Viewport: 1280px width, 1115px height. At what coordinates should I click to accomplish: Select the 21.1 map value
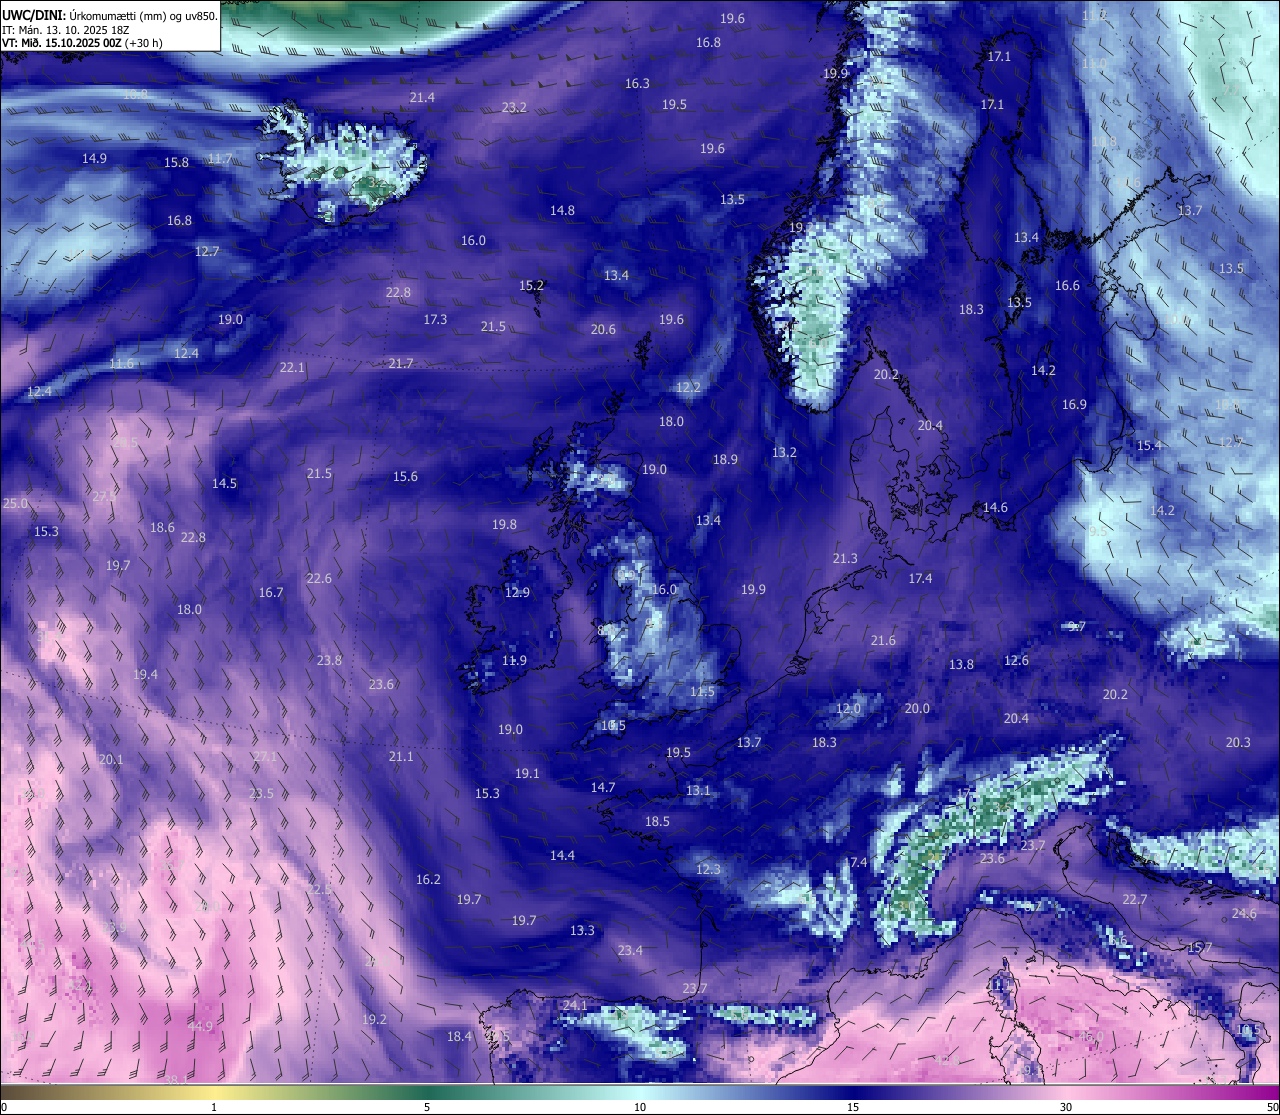click(x=401, y=756)
